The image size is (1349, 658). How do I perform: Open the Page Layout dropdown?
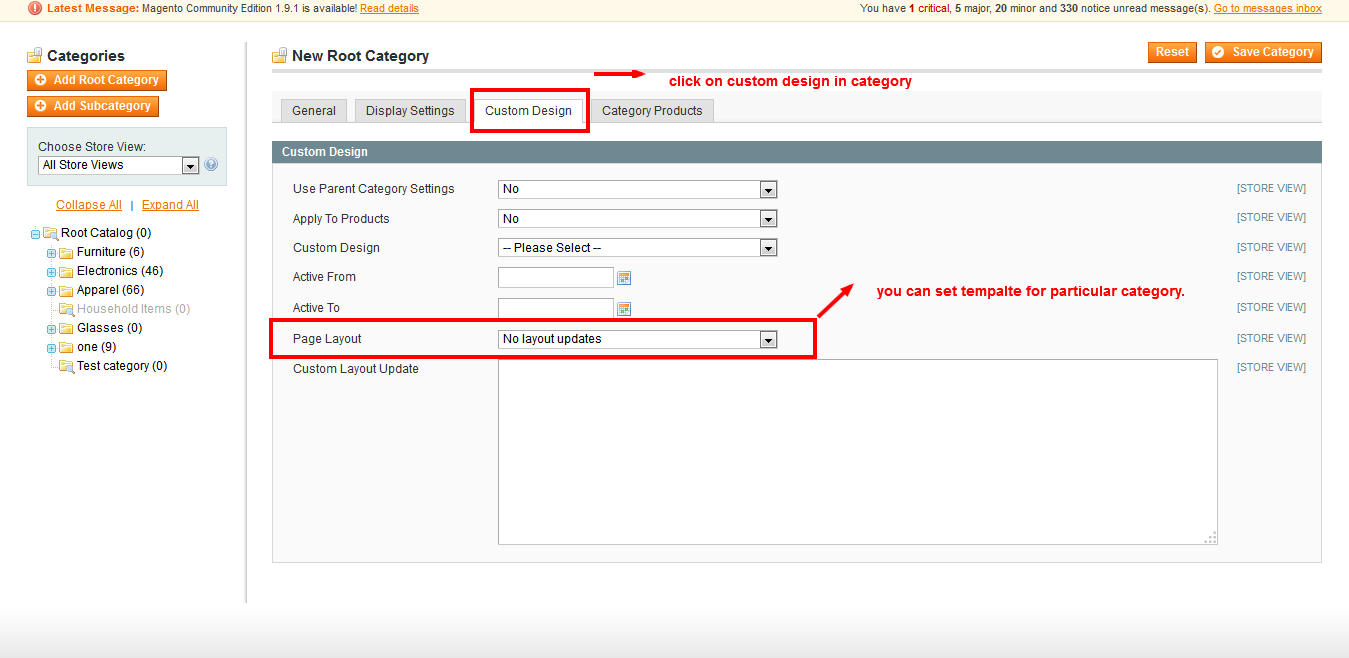(x=637, y=339)
